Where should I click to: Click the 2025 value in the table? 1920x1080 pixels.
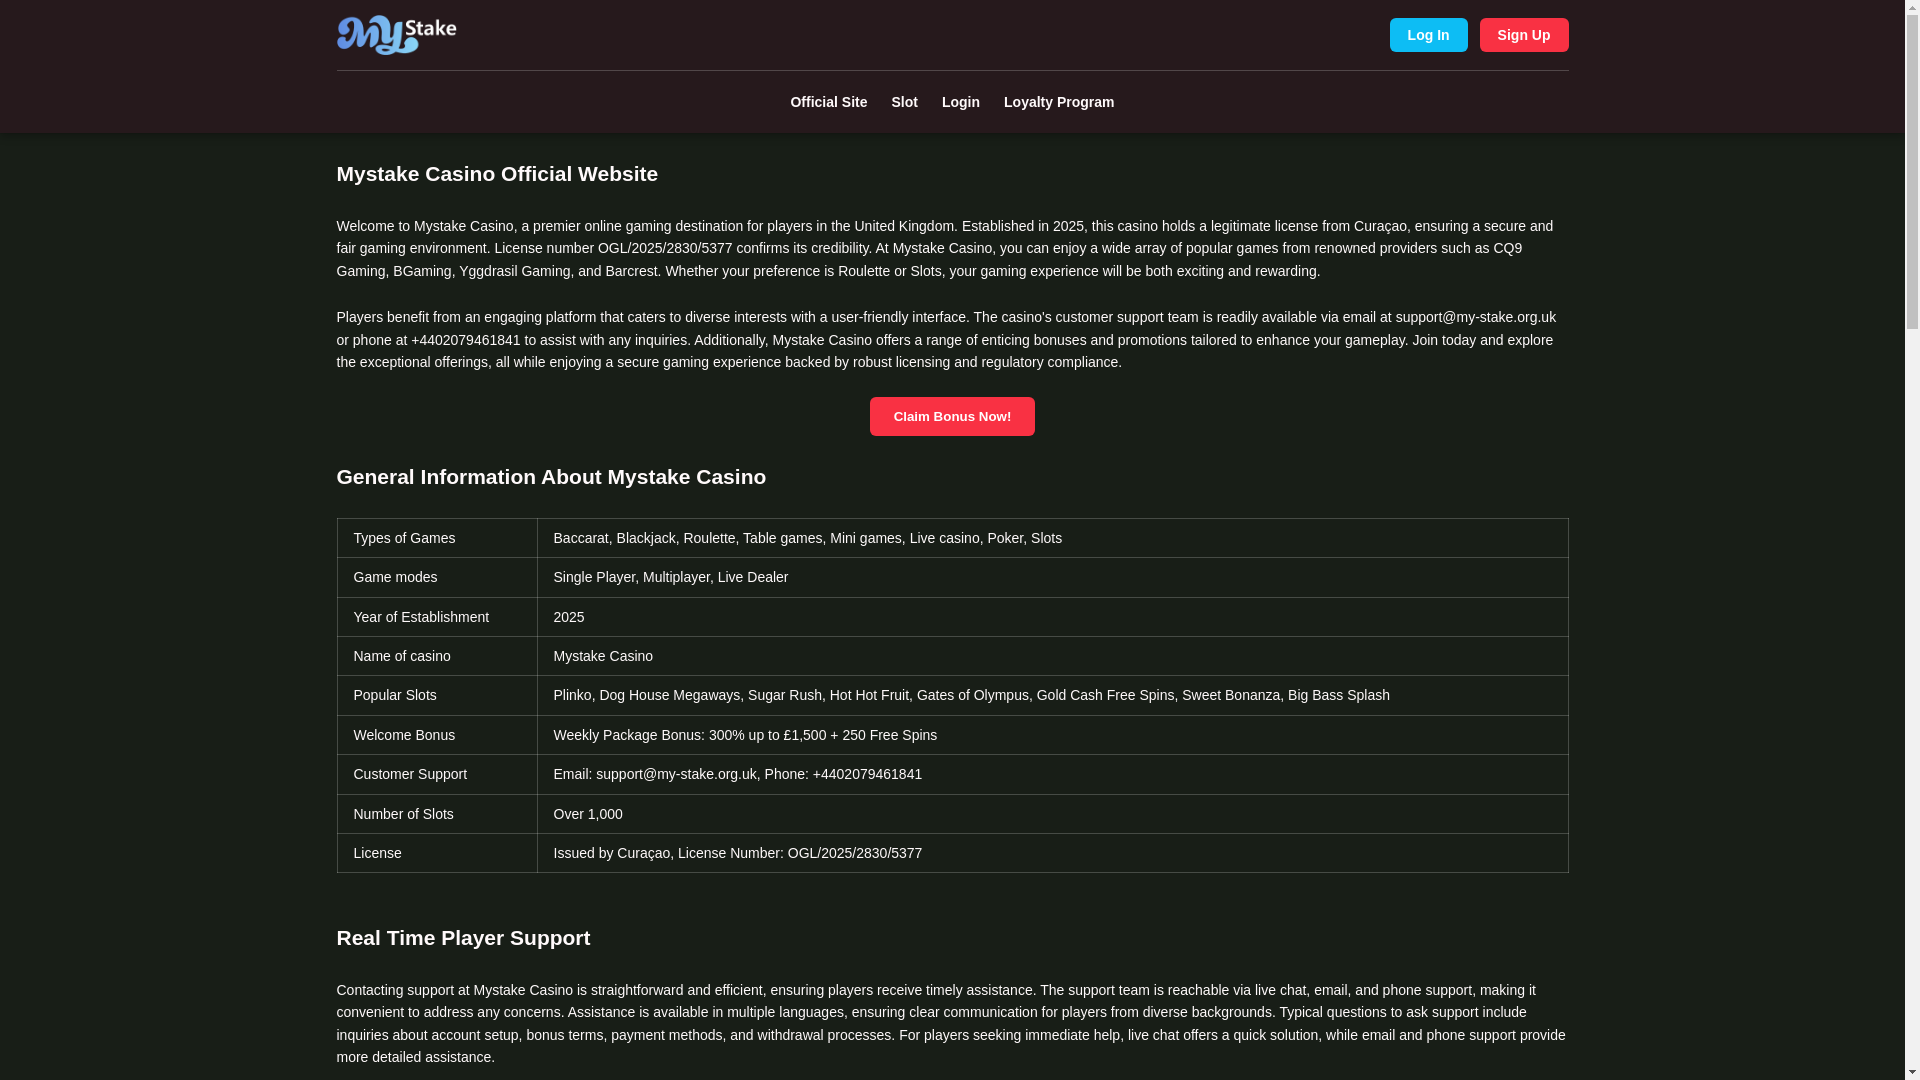coord(1052,617)
